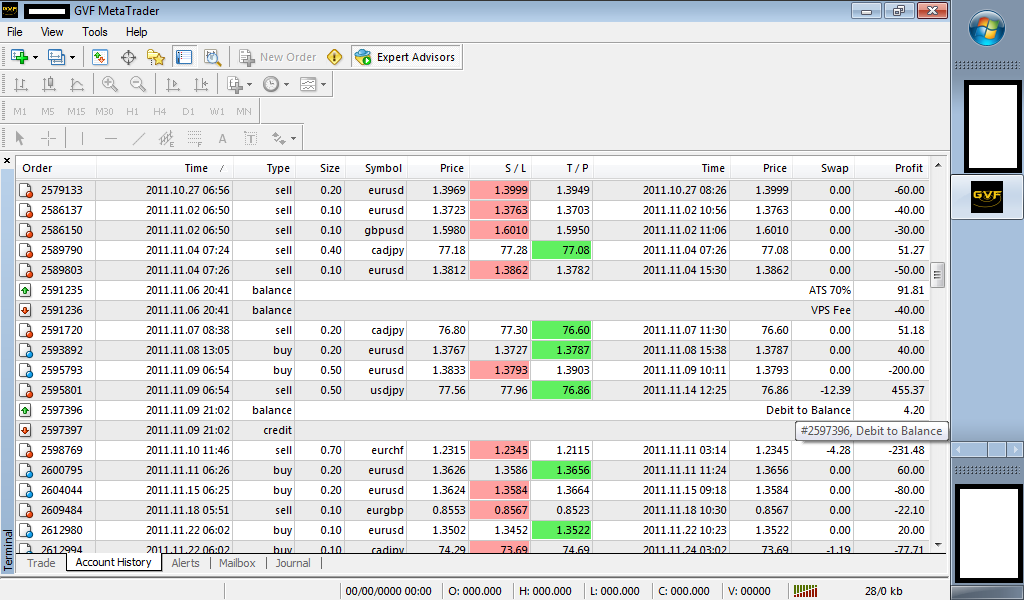Toggle the Navigator folder-star button
The width and height of the screenshot is (1024, 600).
[156, 57]
